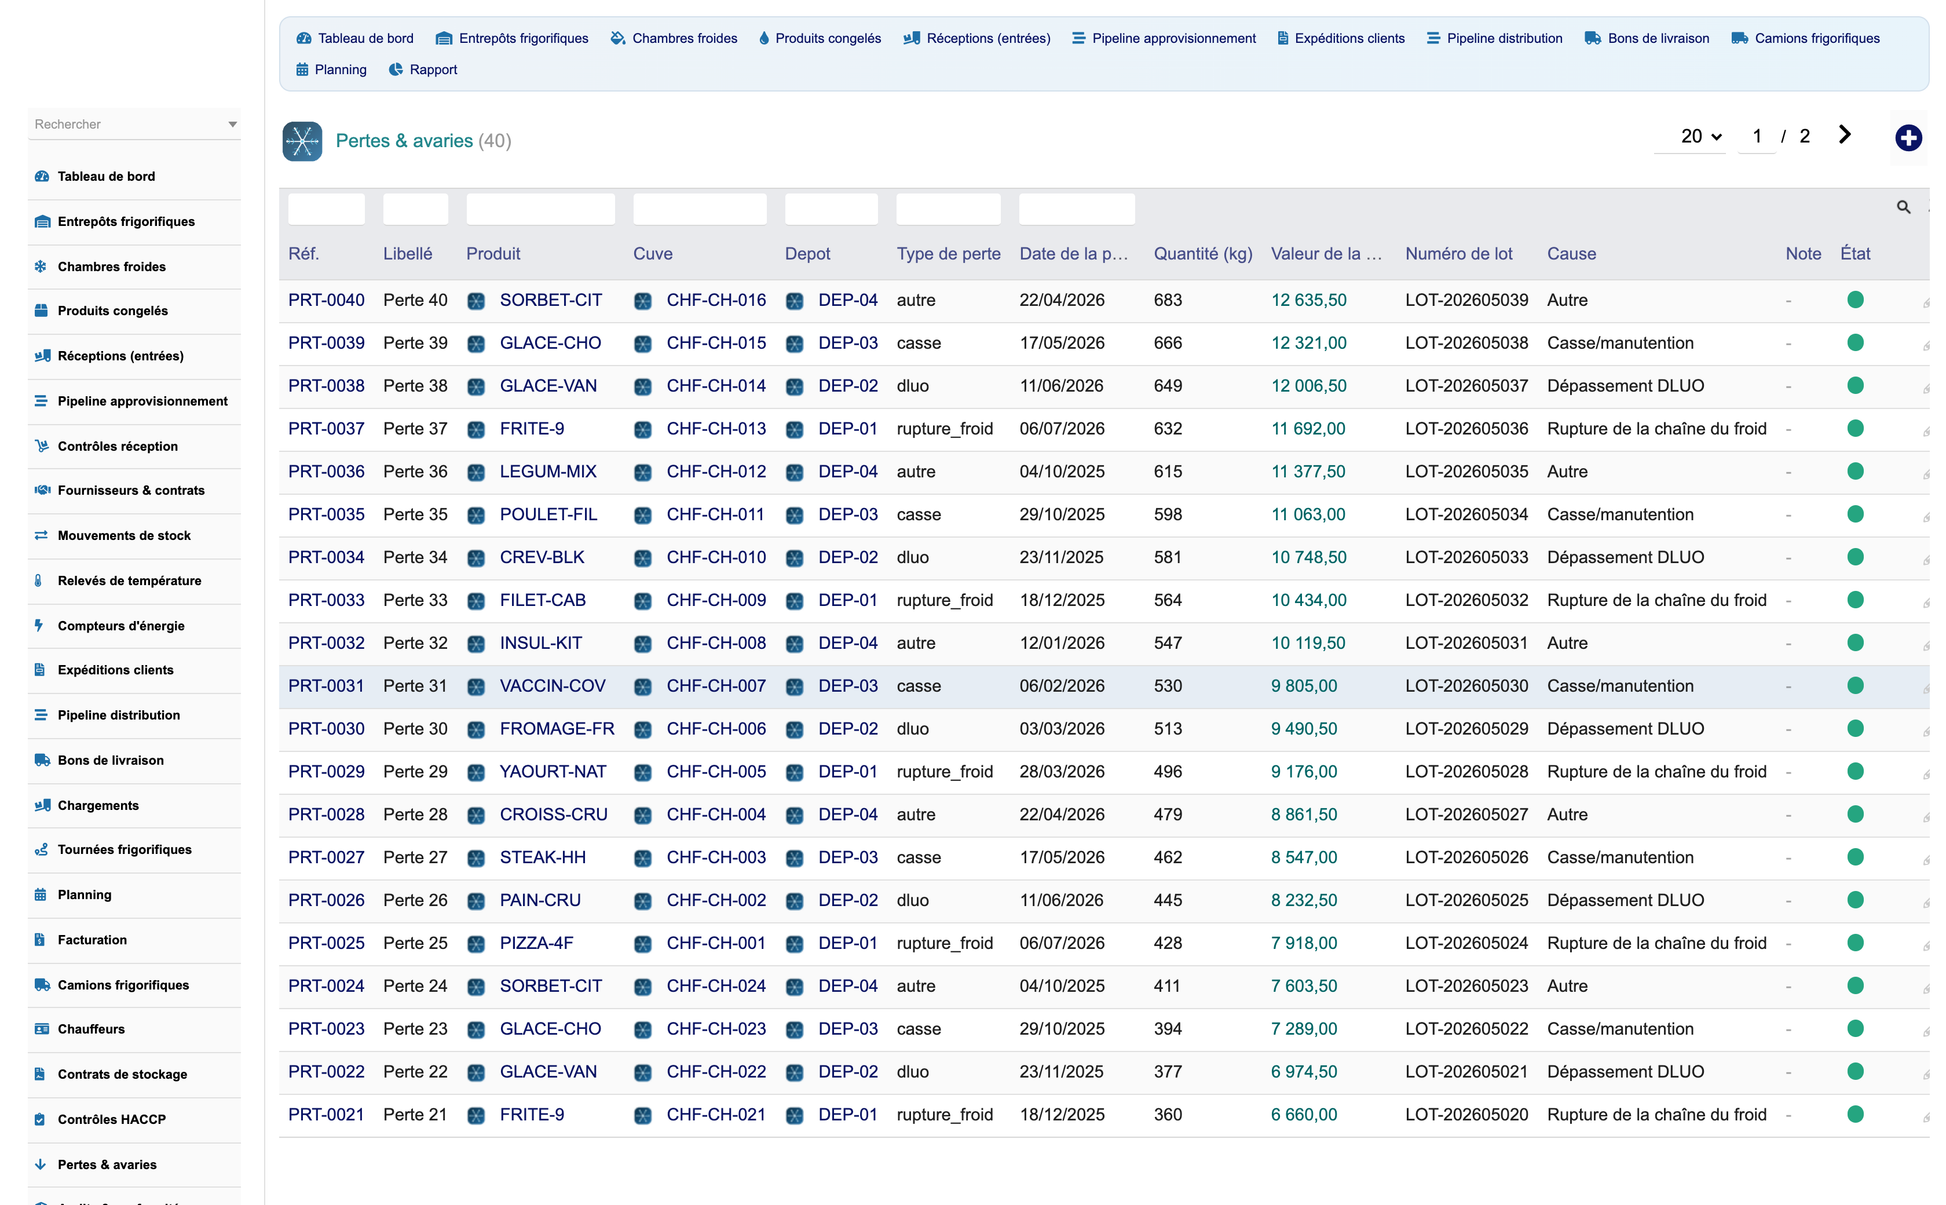The height and width of the screenshot is (1205, 1946).
Task: Click Contrôles HACCP clipboard icon in sidebar
Action: click(x=40, y=1119)
